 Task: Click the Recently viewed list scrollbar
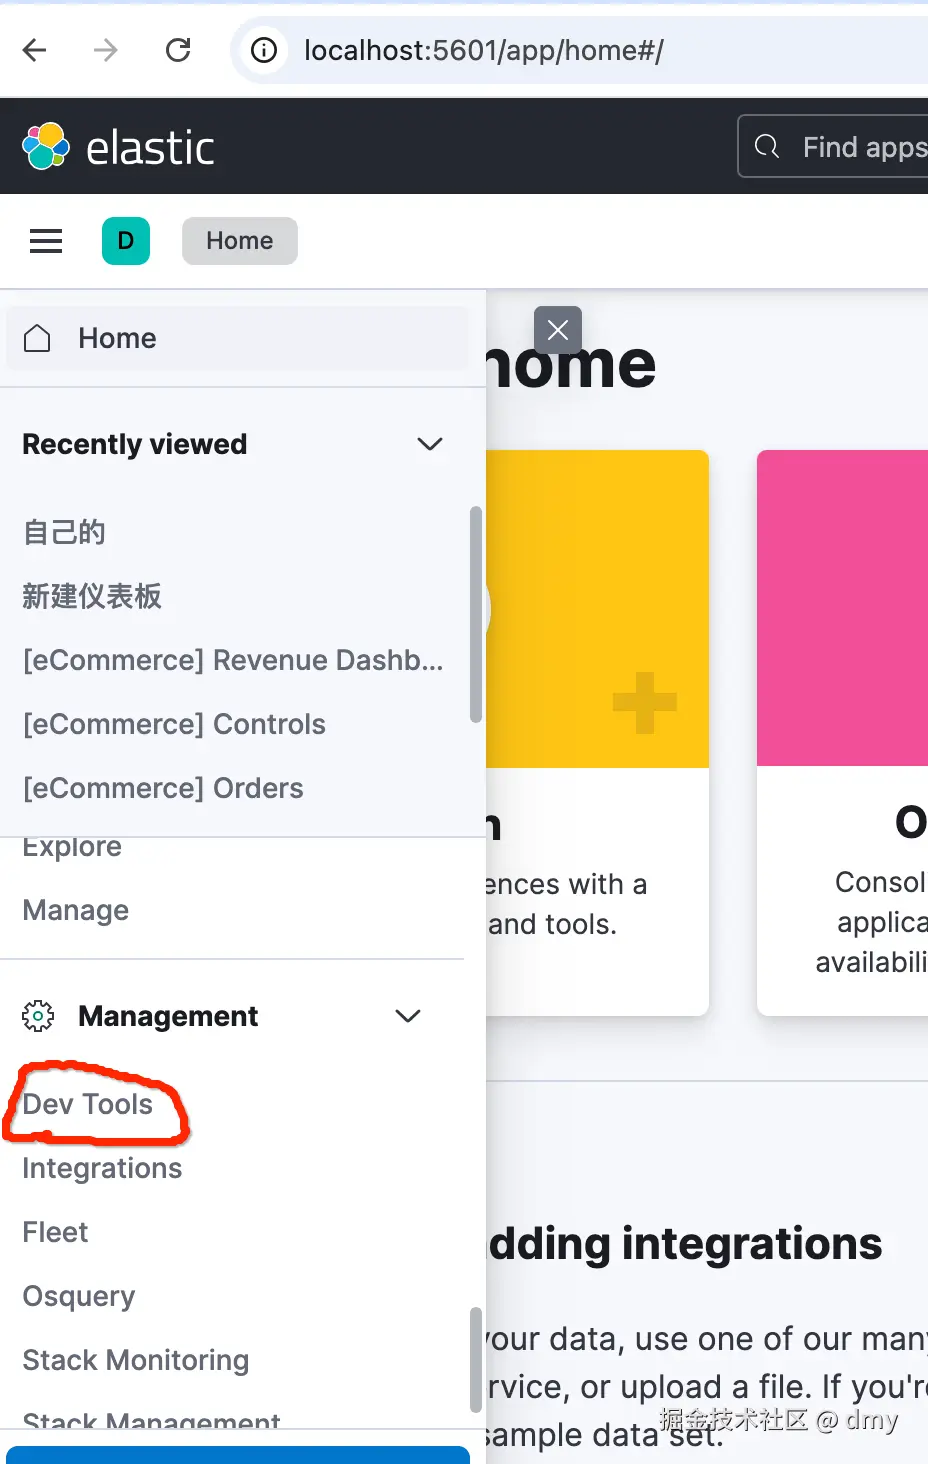(476, 614)
